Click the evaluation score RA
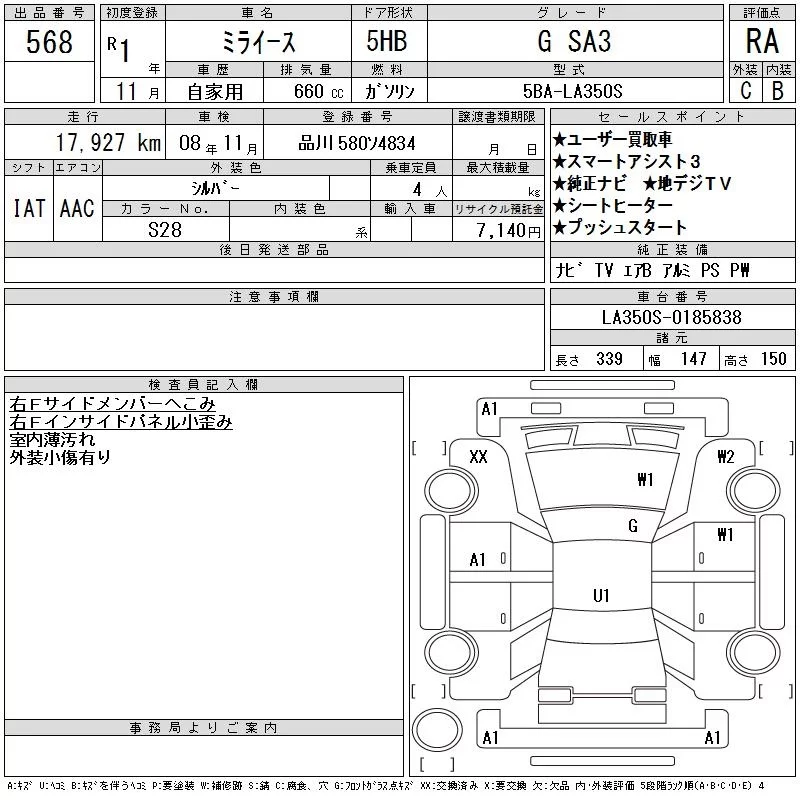Viewport: 800px width, 800px height. (762, 41)
